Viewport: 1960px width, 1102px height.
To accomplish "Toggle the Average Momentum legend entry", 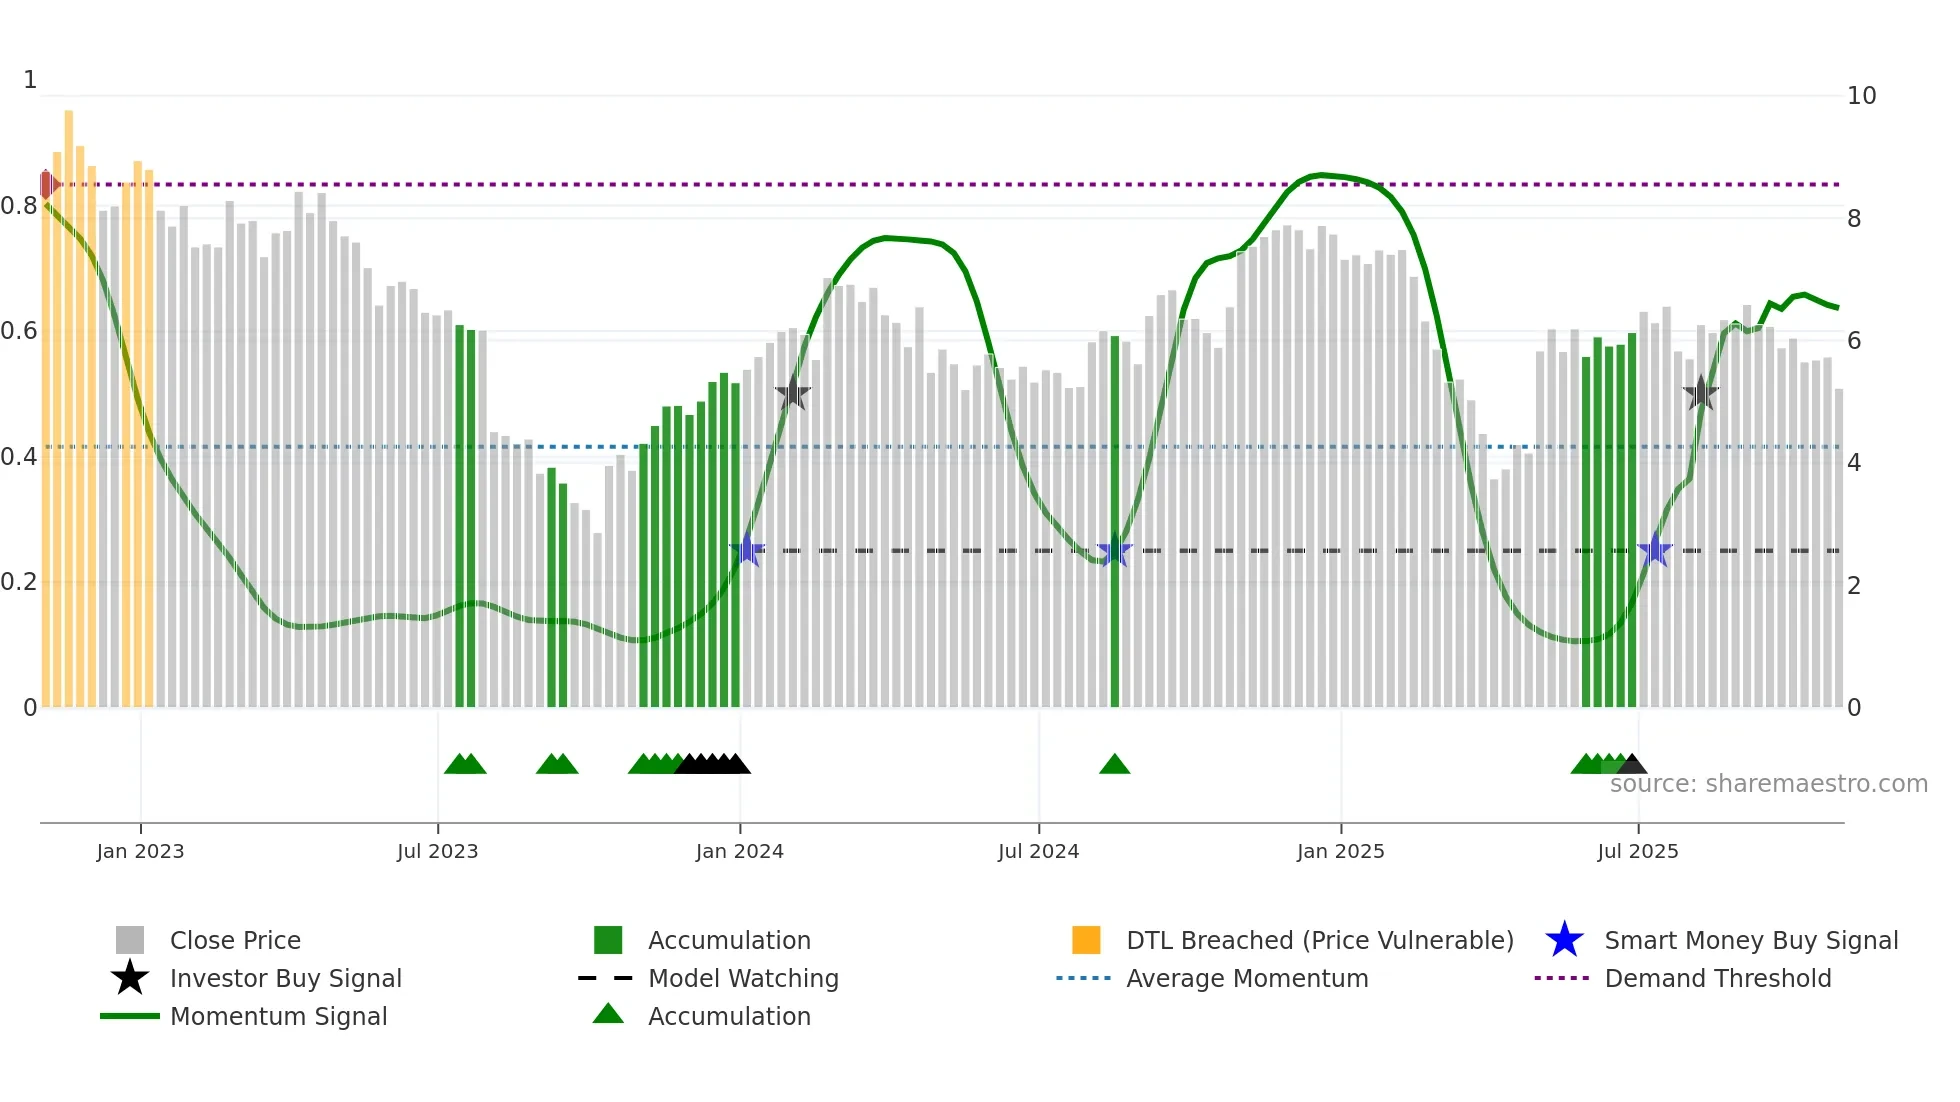I will 1247,978.
